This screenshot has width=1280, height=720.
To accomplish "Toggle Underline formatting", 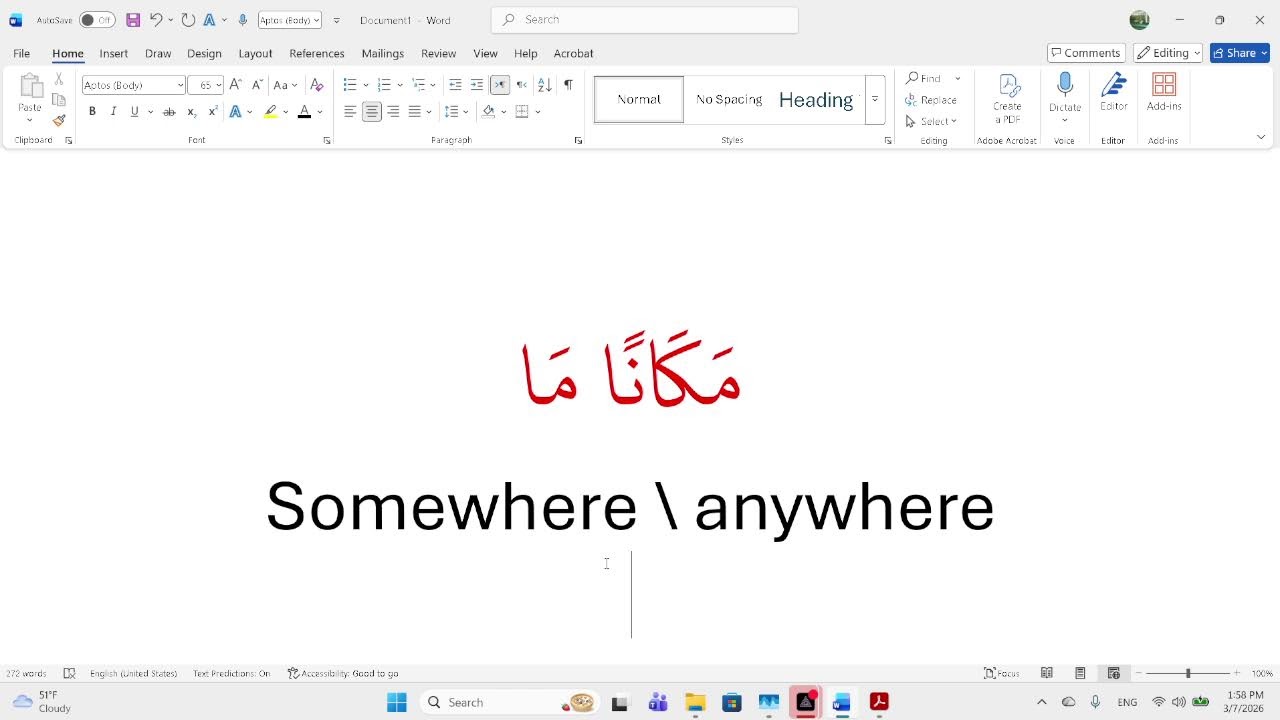I will pyautogui.click(x=134, y=112).
